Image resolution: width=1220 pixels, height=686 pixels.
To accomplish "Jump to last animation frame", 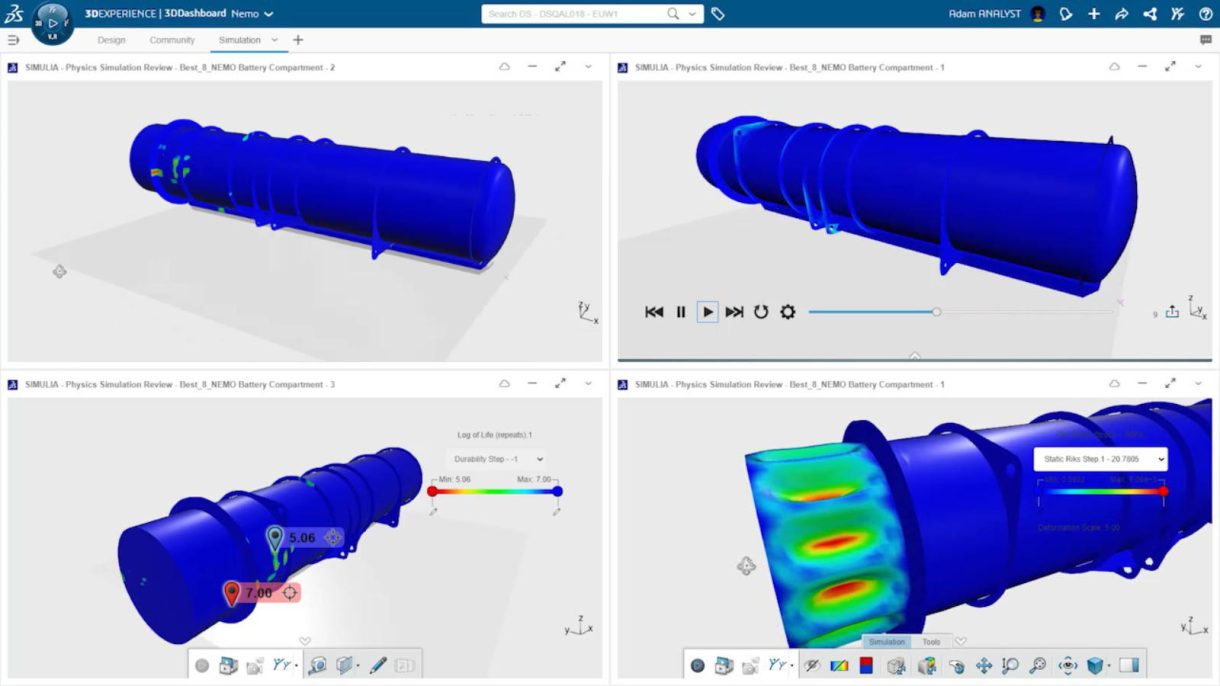I will (x=734, y=312).
